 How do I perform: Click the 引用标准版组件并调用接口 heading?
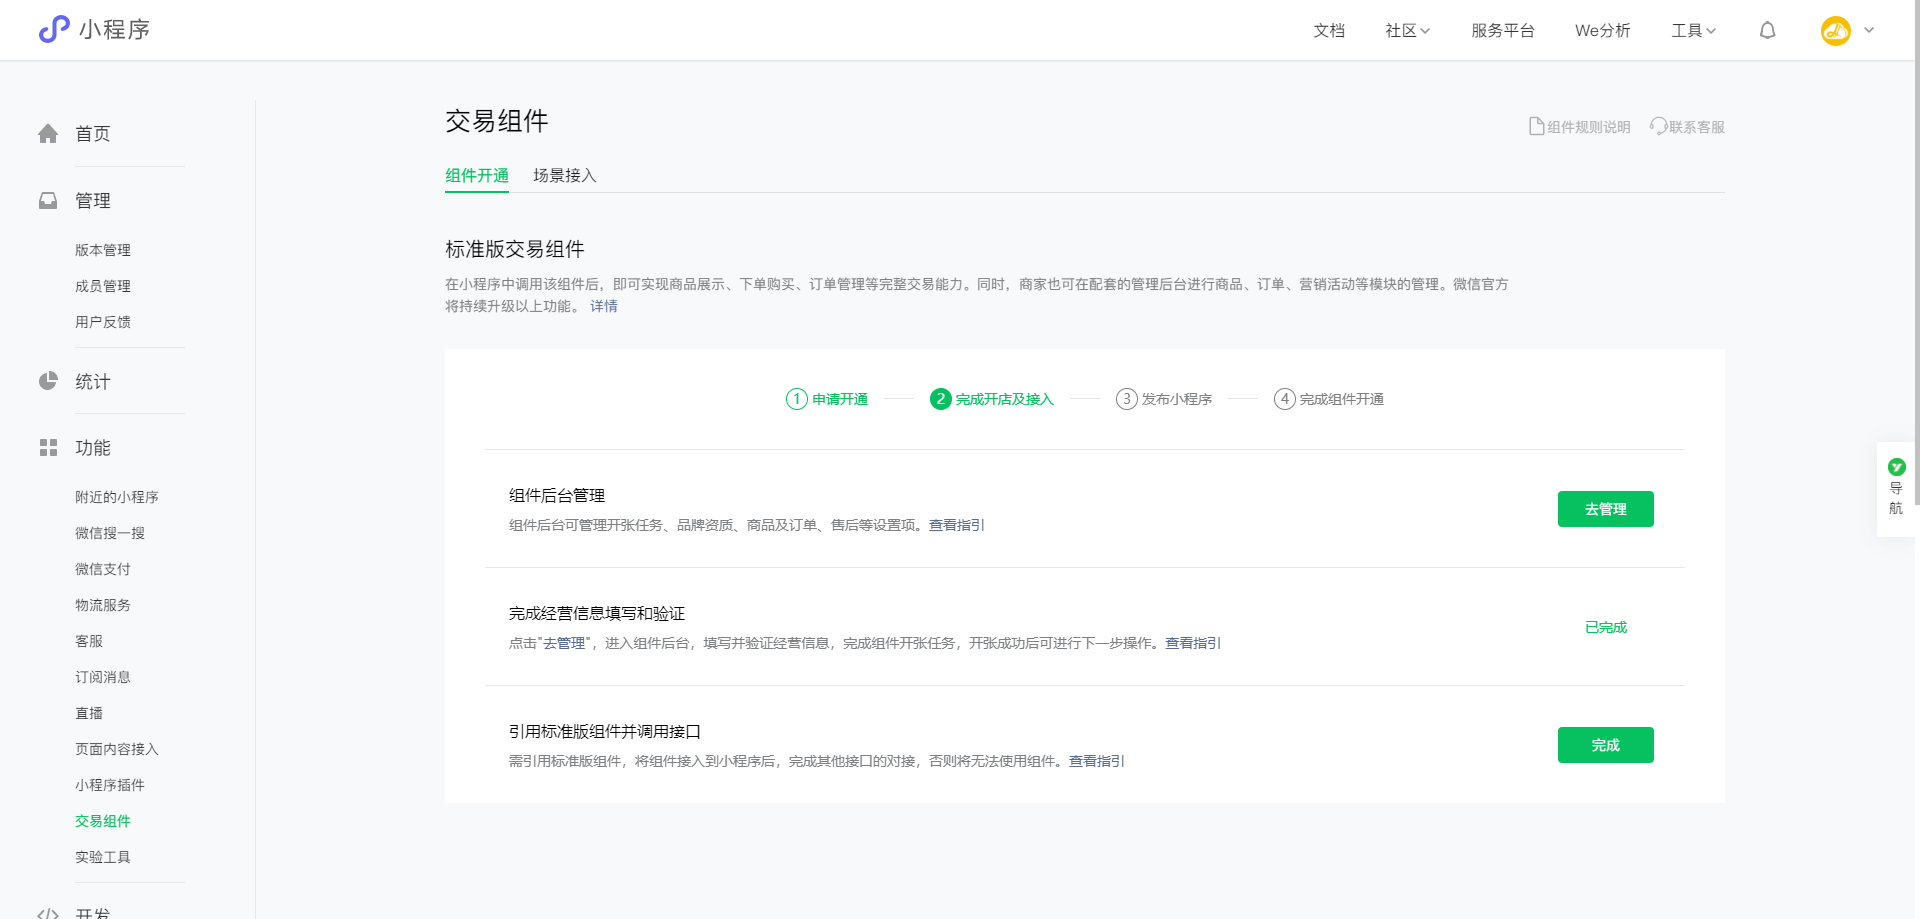tap(605, 731)
